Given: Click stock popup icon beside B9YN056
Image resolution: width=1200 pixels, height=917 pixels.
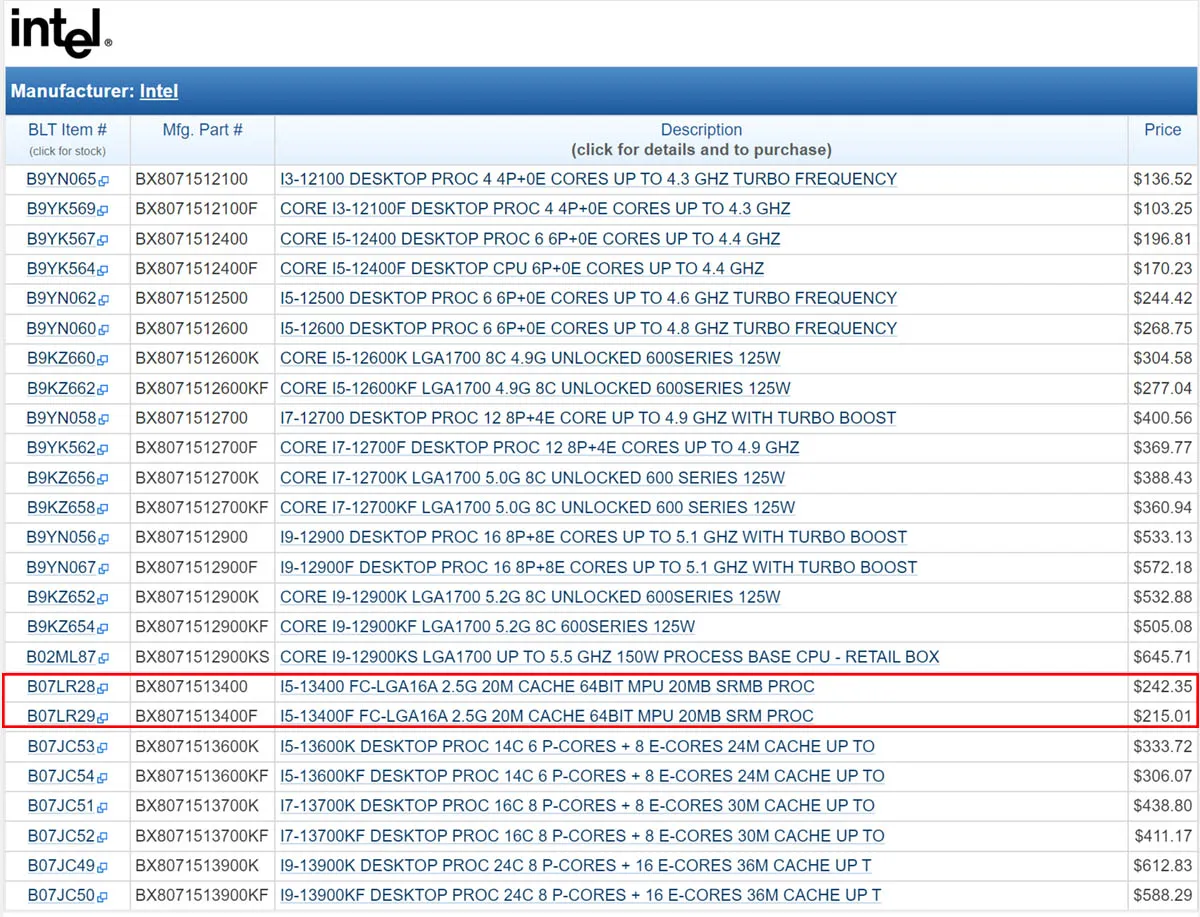Looking at the screenshot, I should (x=103, y=539).
